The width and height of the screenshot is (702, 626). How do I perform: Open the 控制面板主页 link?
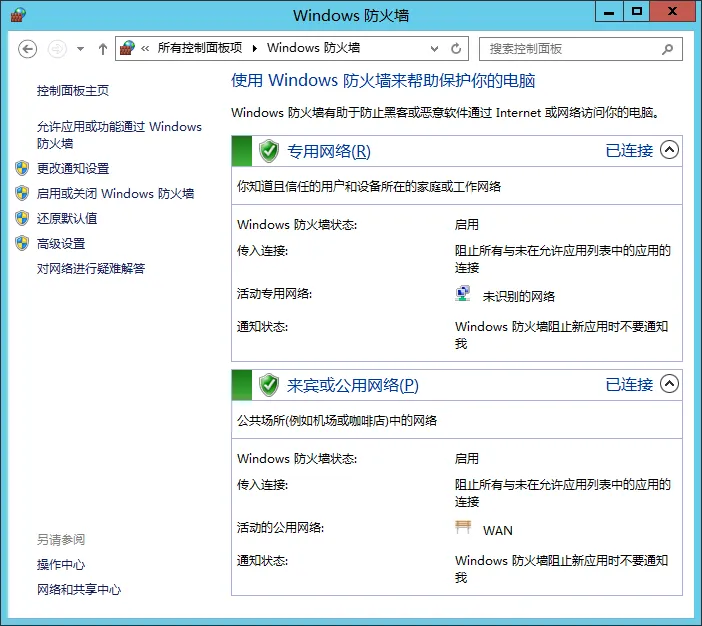(73, 90)
